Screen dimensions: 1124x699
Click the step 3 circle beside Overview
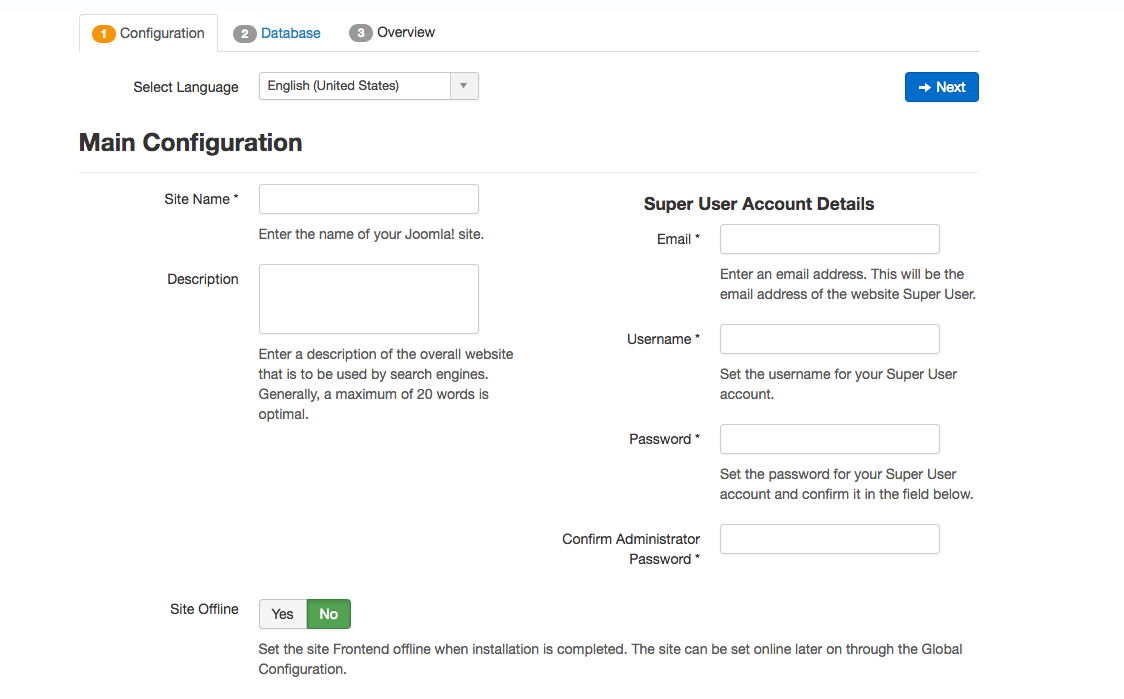(360, 33)
